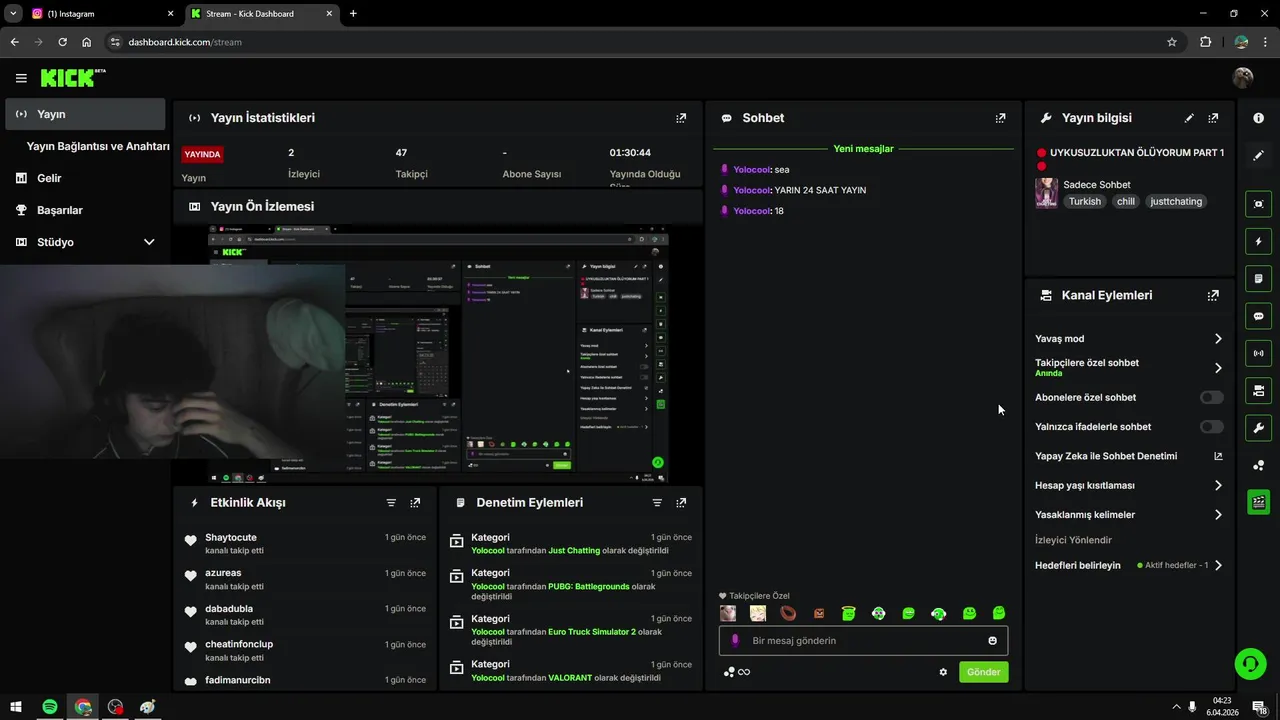Open Yayın Bağlantısı ve Anahtarı menu item

[97, 146]
